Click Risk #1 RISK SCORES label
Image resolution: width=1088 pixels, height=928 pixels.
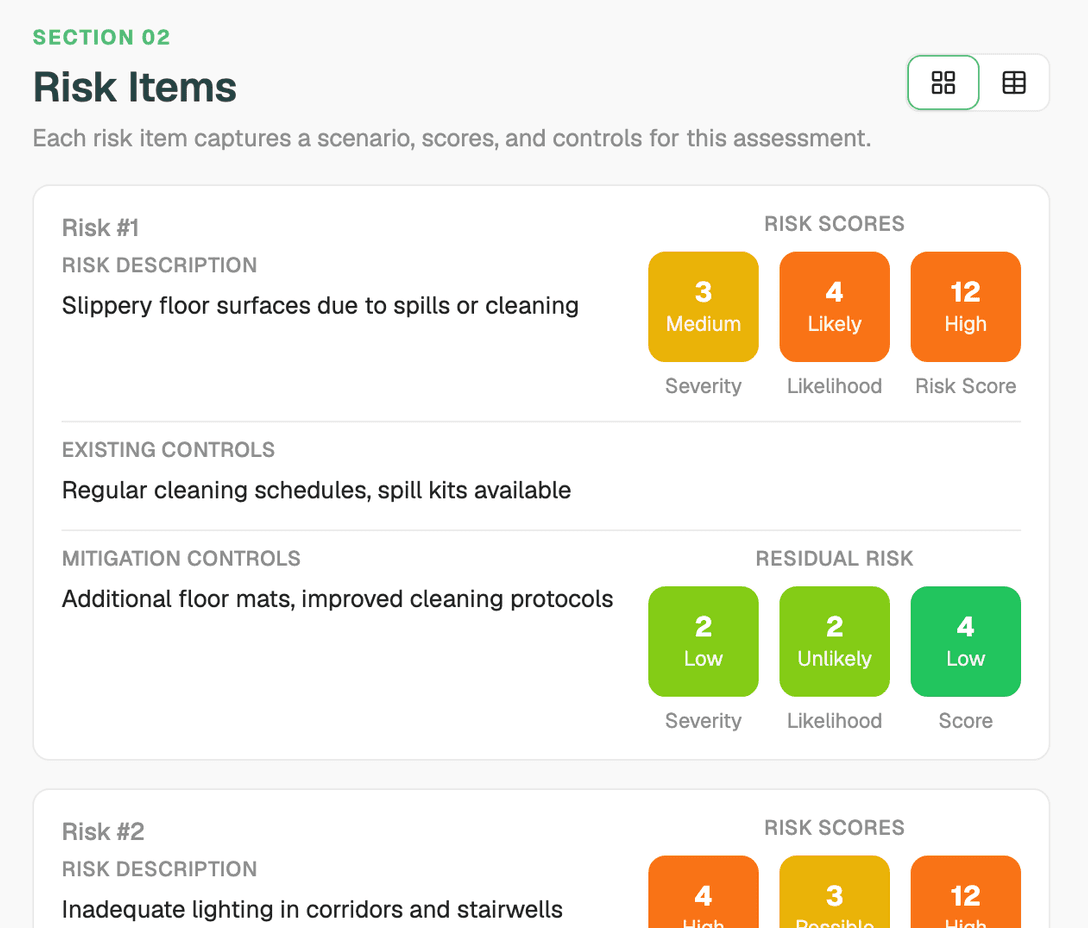coord(834,224)
